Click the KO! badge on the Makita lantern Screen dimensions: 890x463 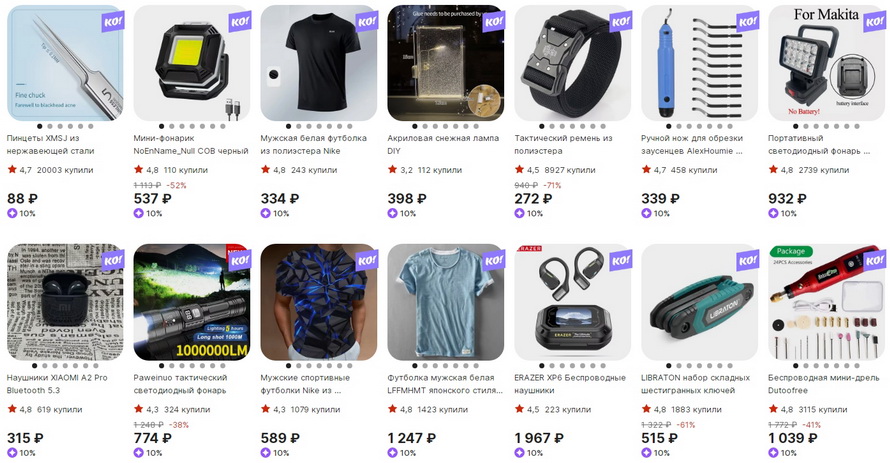pos(874,22)
